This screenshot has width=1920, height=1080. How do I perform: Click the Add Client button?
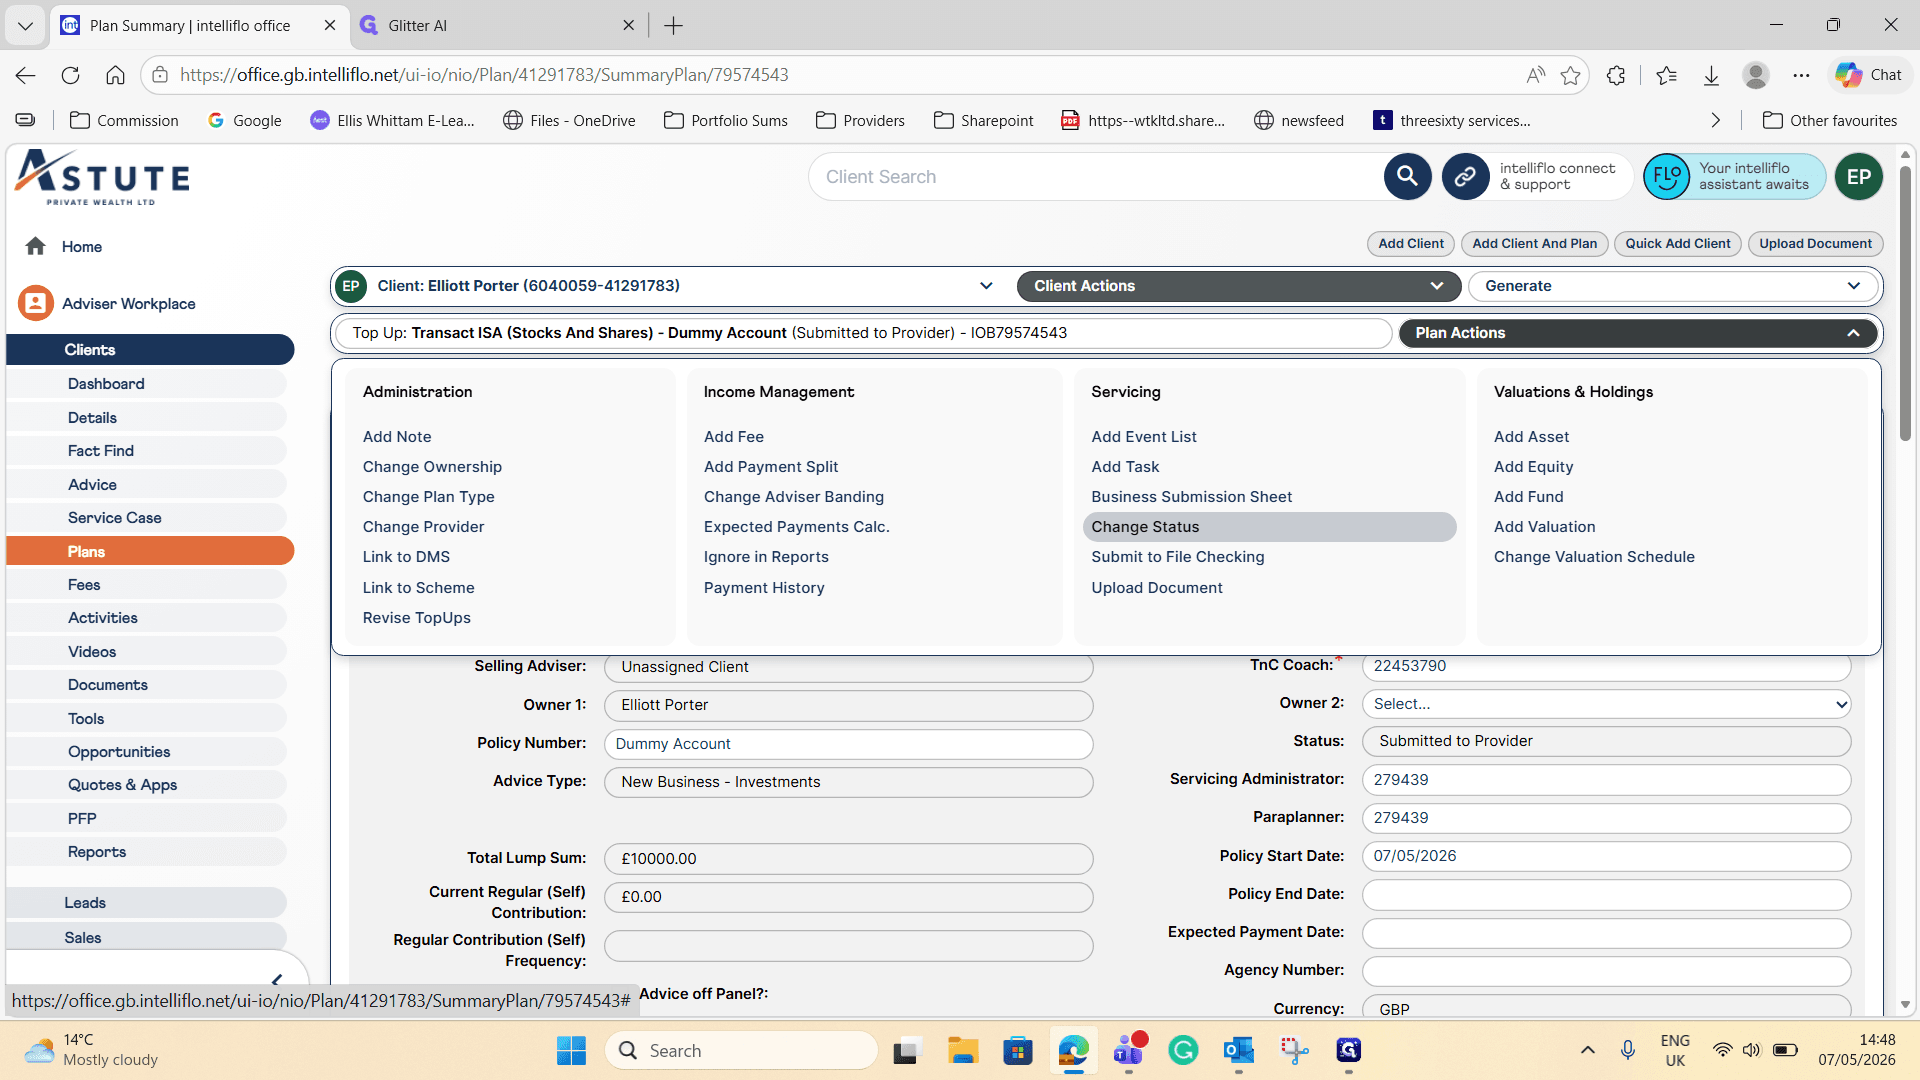coord(1410,244)
